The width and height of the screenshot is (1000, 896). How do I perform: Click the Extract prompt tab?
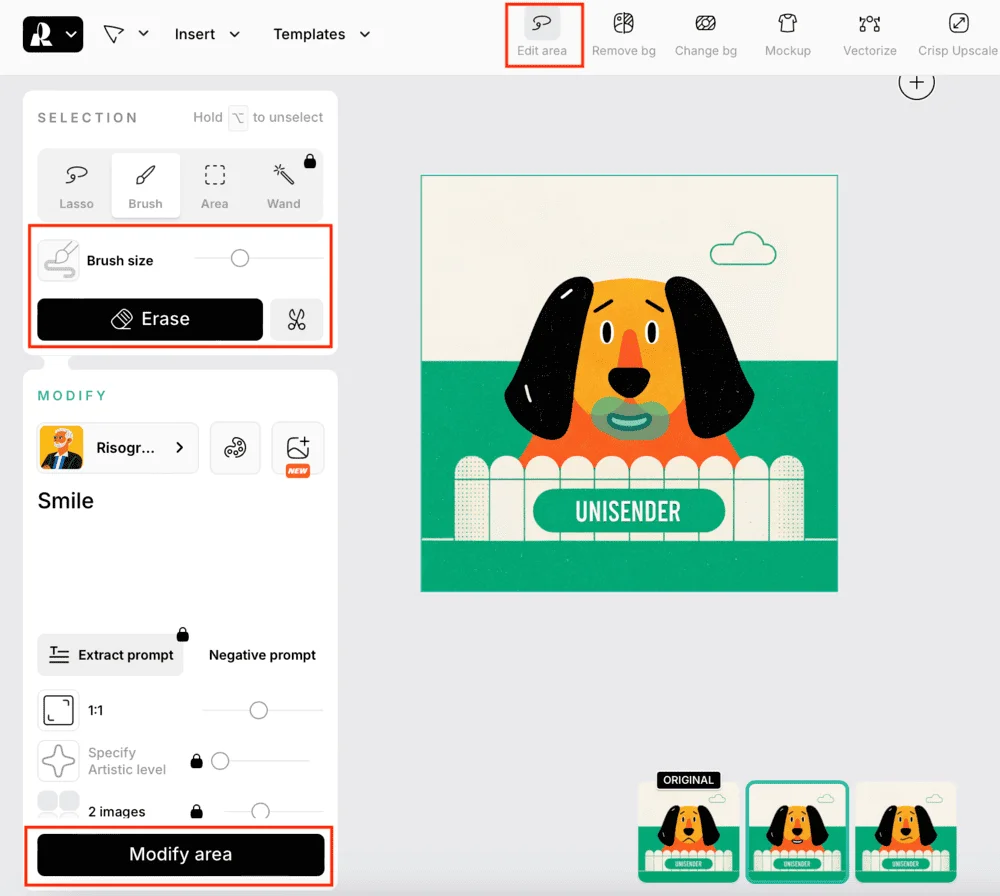point(111,655)
